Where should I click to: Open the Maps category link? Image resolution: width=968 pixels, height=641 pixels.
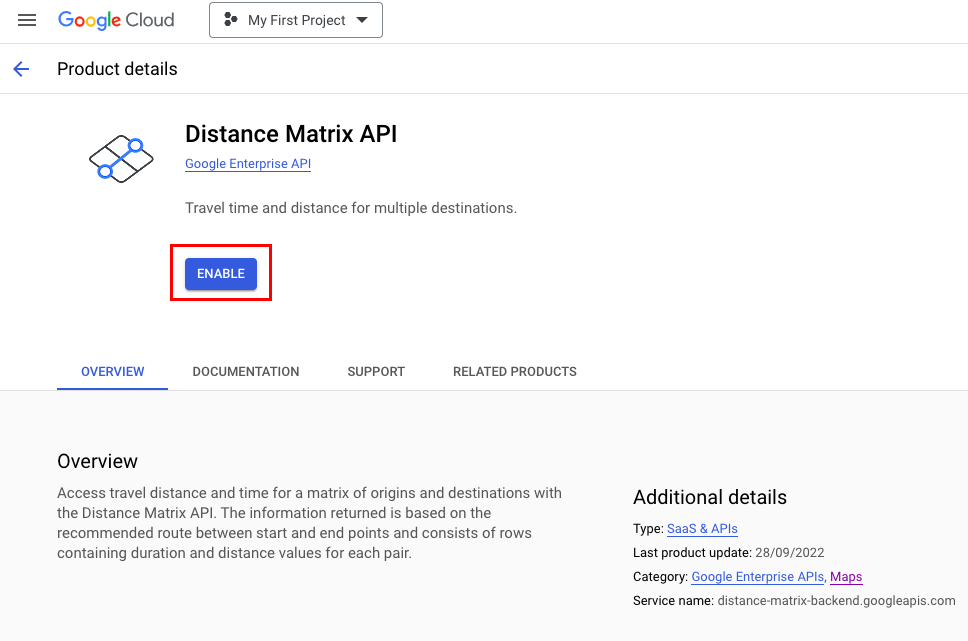pos(846,577)
